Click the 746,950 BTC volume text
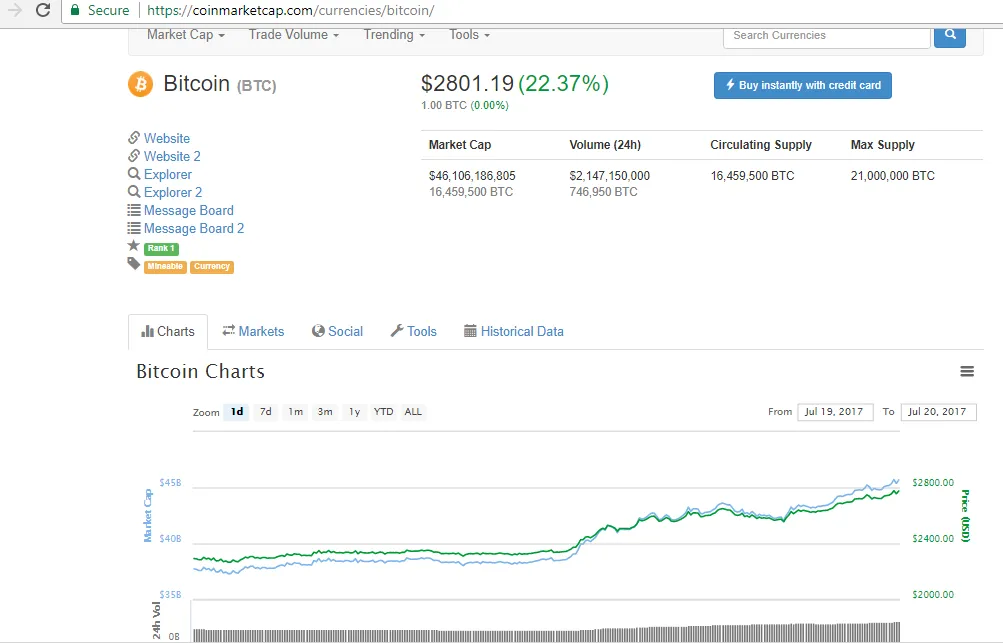1003x643 pixels. click(603, 191)
